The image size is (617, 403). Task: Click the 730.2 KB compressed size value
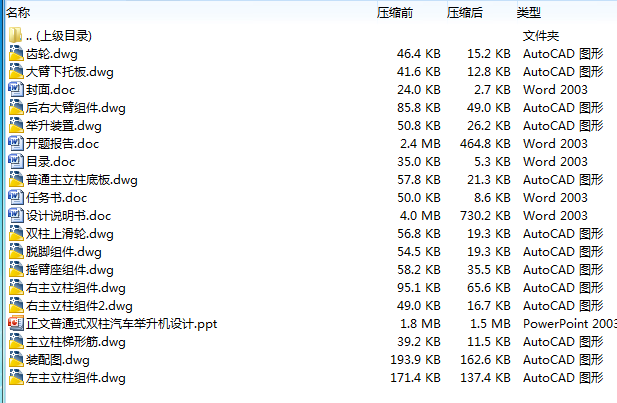[x=485, y=216]
